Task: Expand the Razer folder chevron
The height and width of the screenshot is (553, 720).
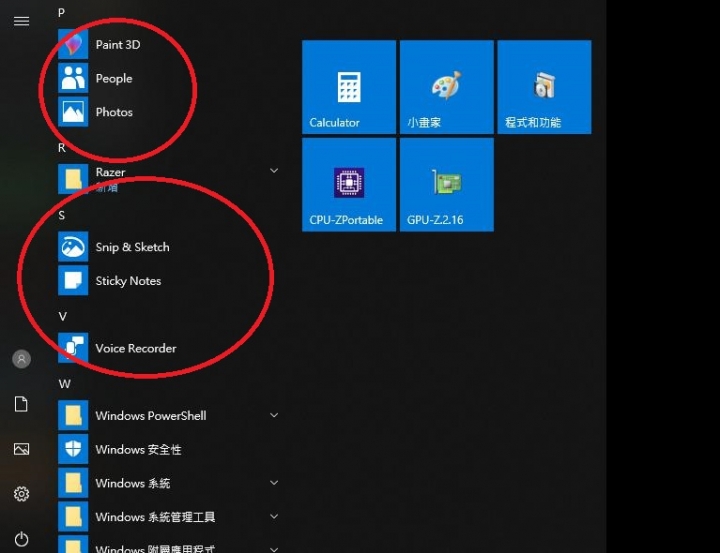Action: [x=274, y=170]
